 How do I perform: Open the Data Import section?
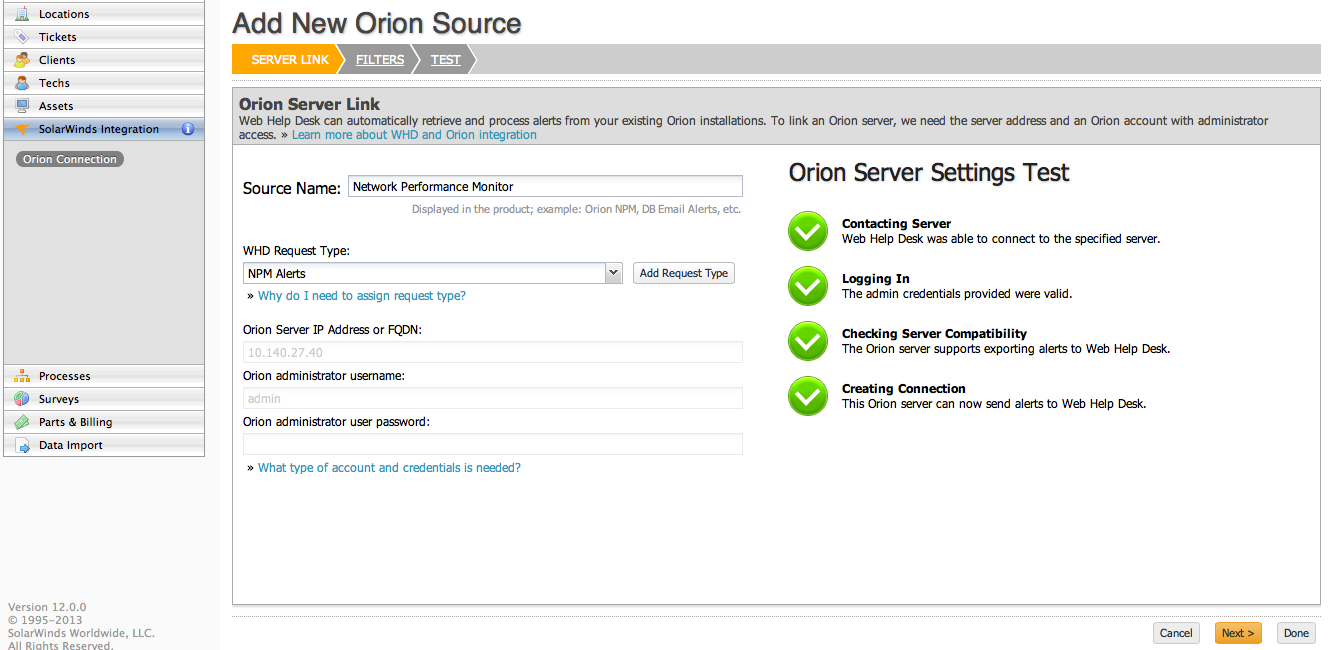click(104, 445)
